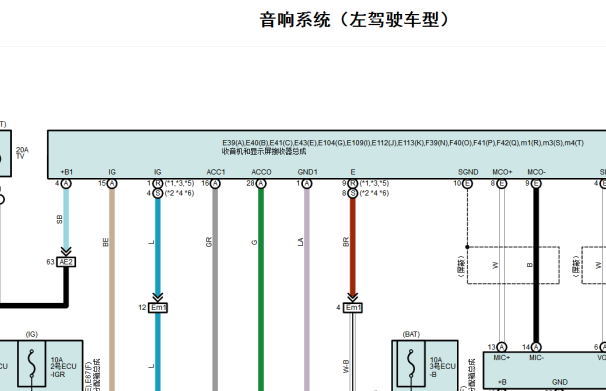Viewport: 606px width, 391px height.
Task: Click the BR wire color label
Action: 346,242
